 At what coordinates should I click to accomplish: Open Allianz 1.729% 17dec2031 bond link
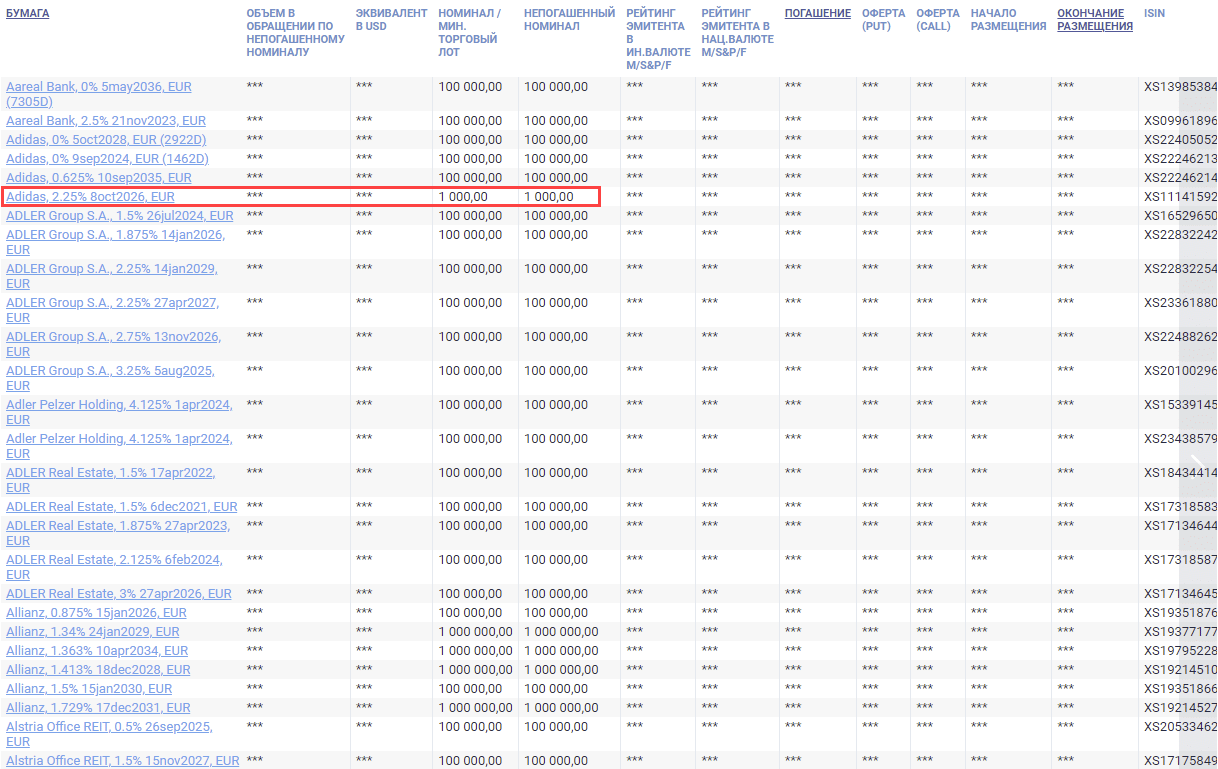point(96,708)
